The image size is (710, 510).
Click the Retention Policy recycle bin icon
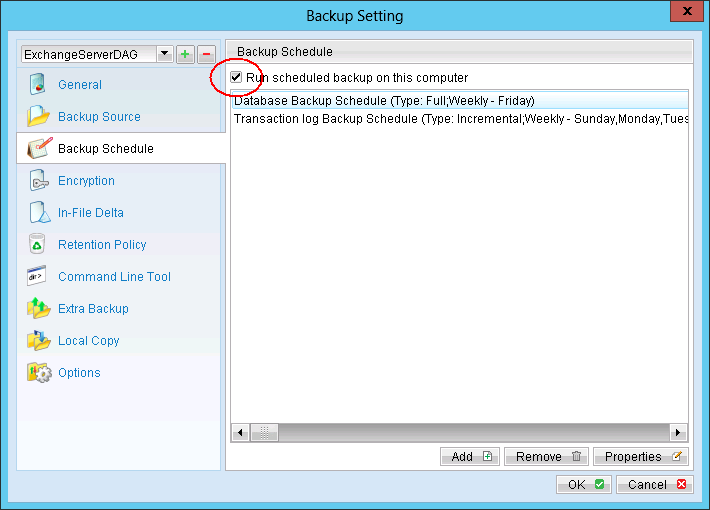coord(38,245)
